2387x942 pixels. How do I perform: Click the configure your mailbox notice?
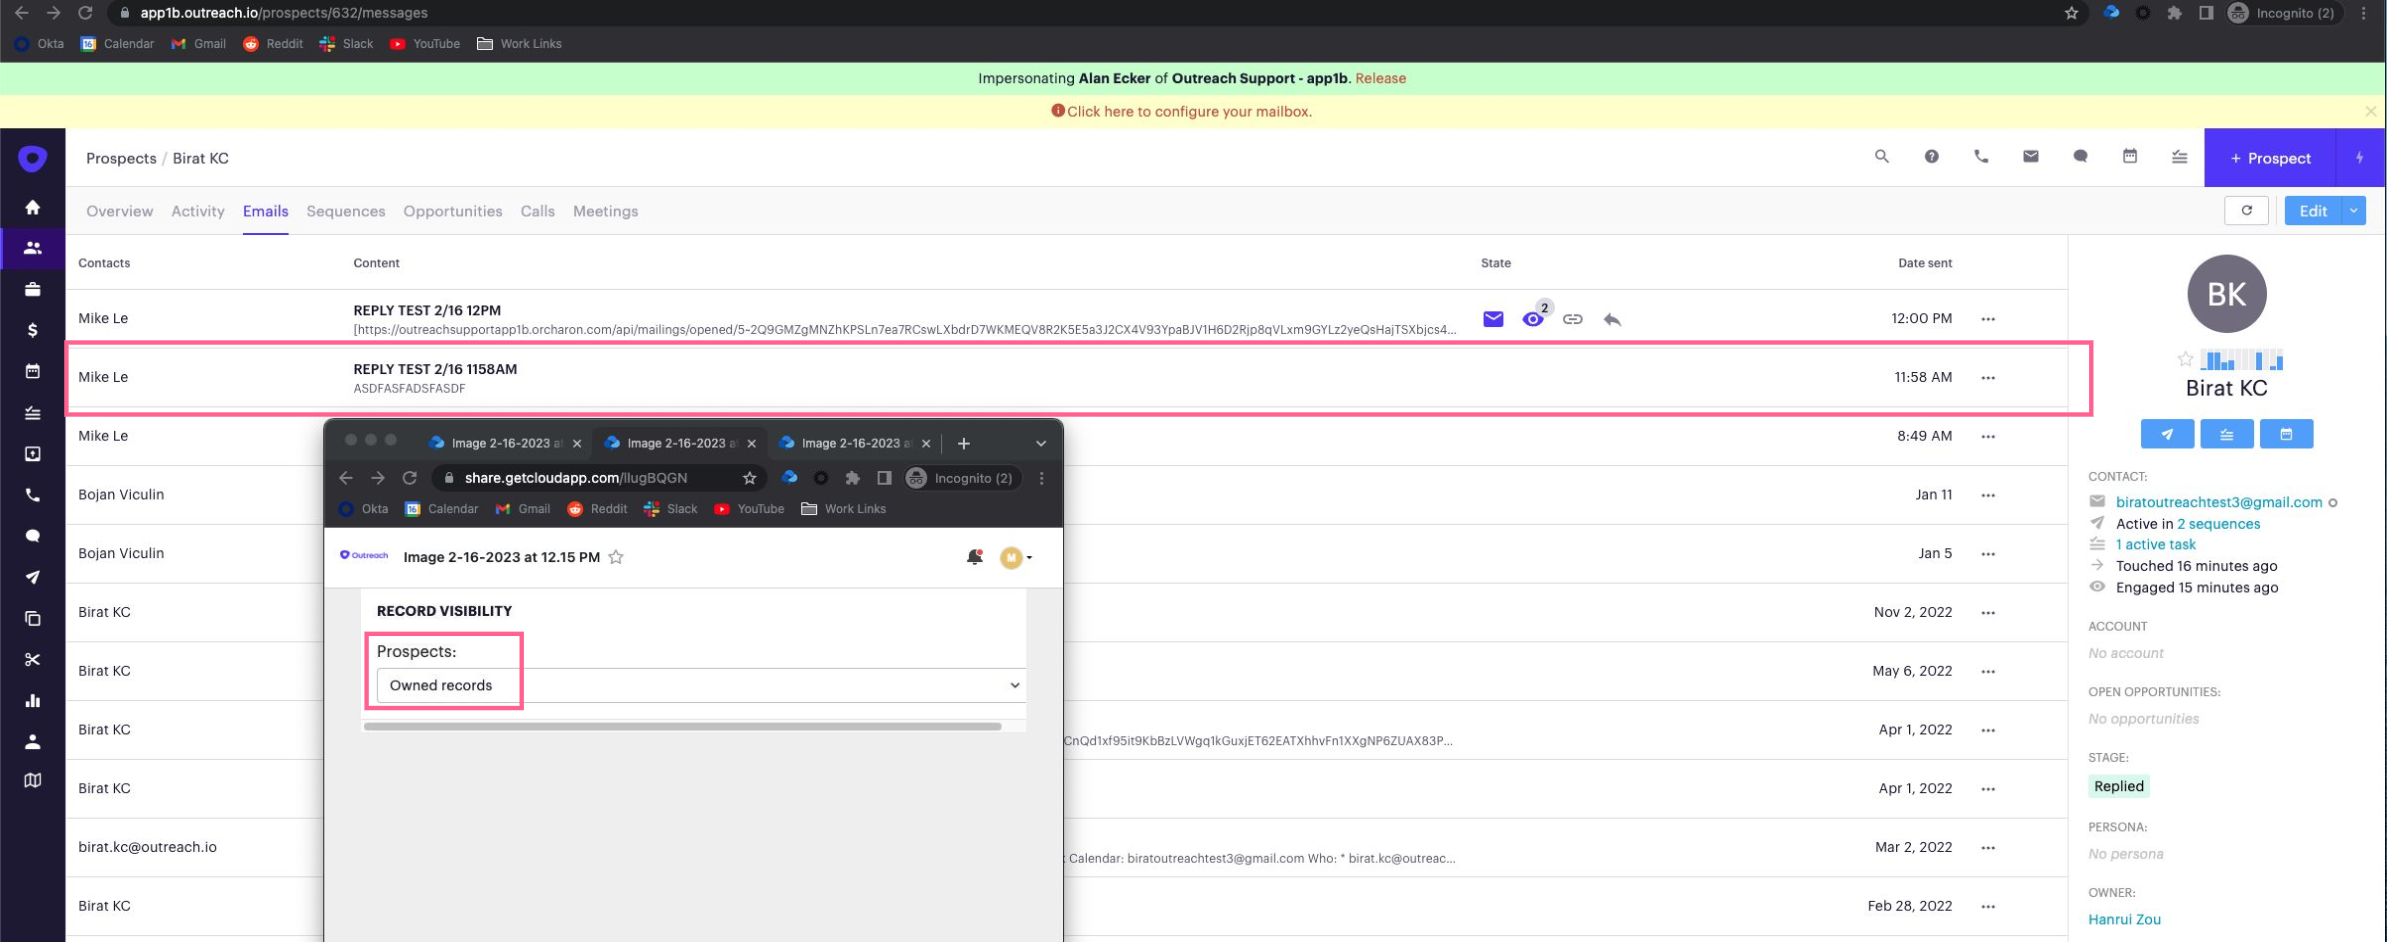coord(1181,111)
